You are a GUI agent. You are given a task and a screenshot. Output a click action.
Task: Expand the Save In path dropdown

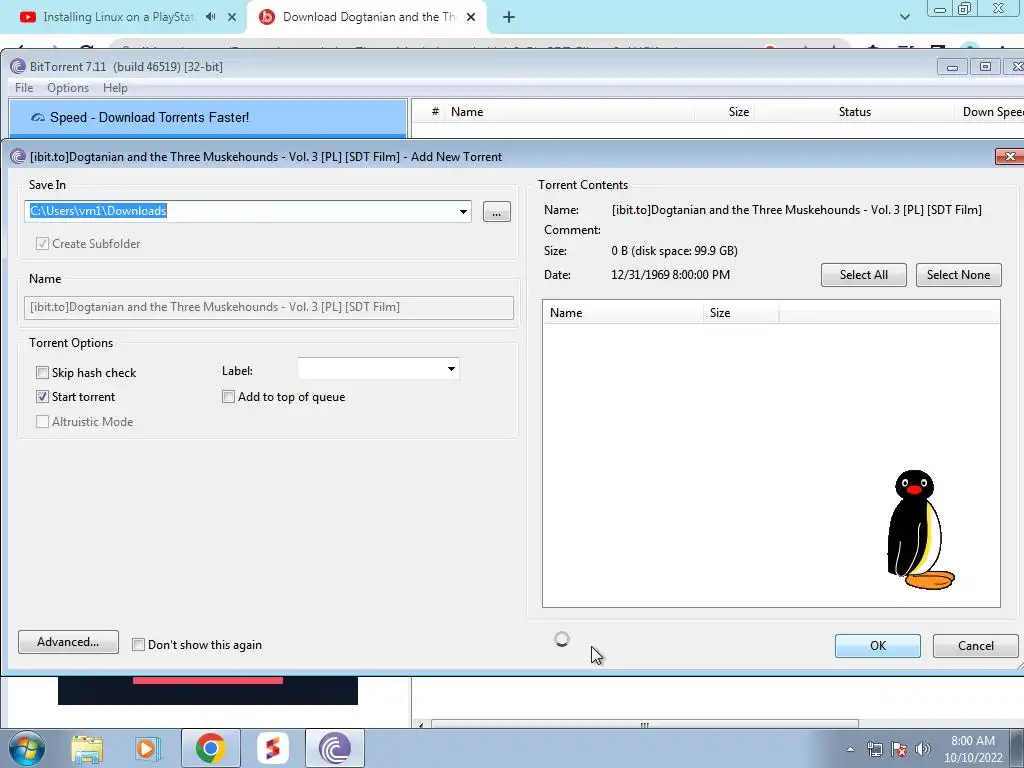click(463, 211)
